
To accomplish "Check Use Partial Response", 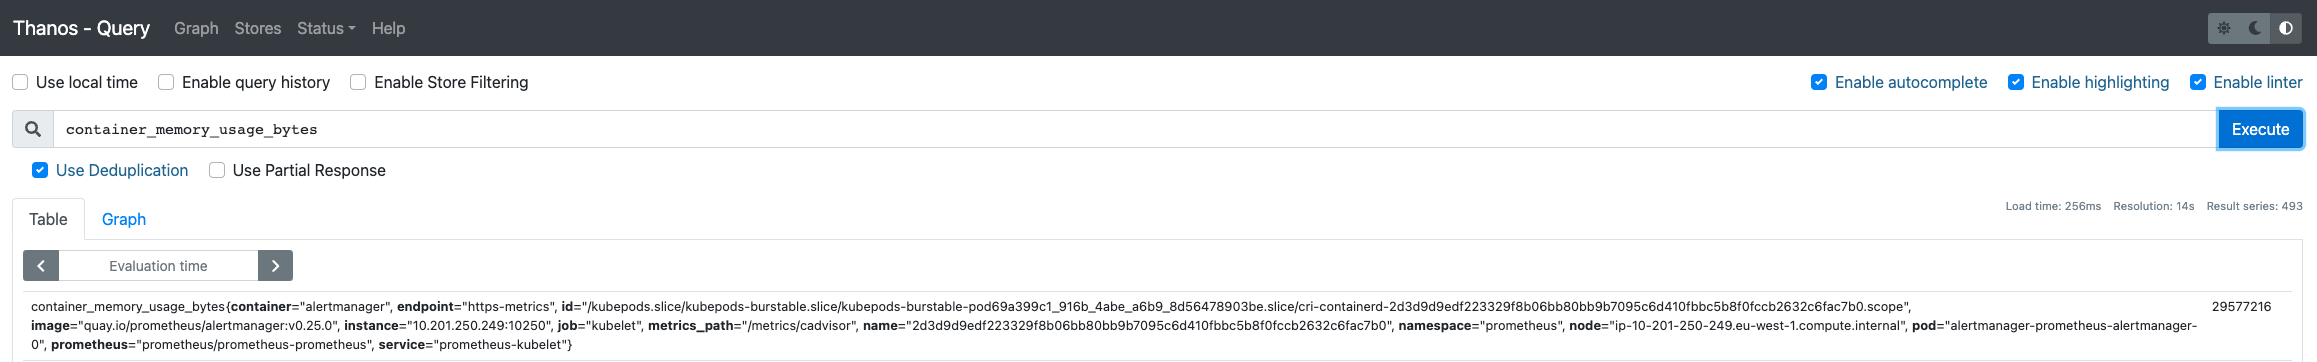I will pos(217,170).
